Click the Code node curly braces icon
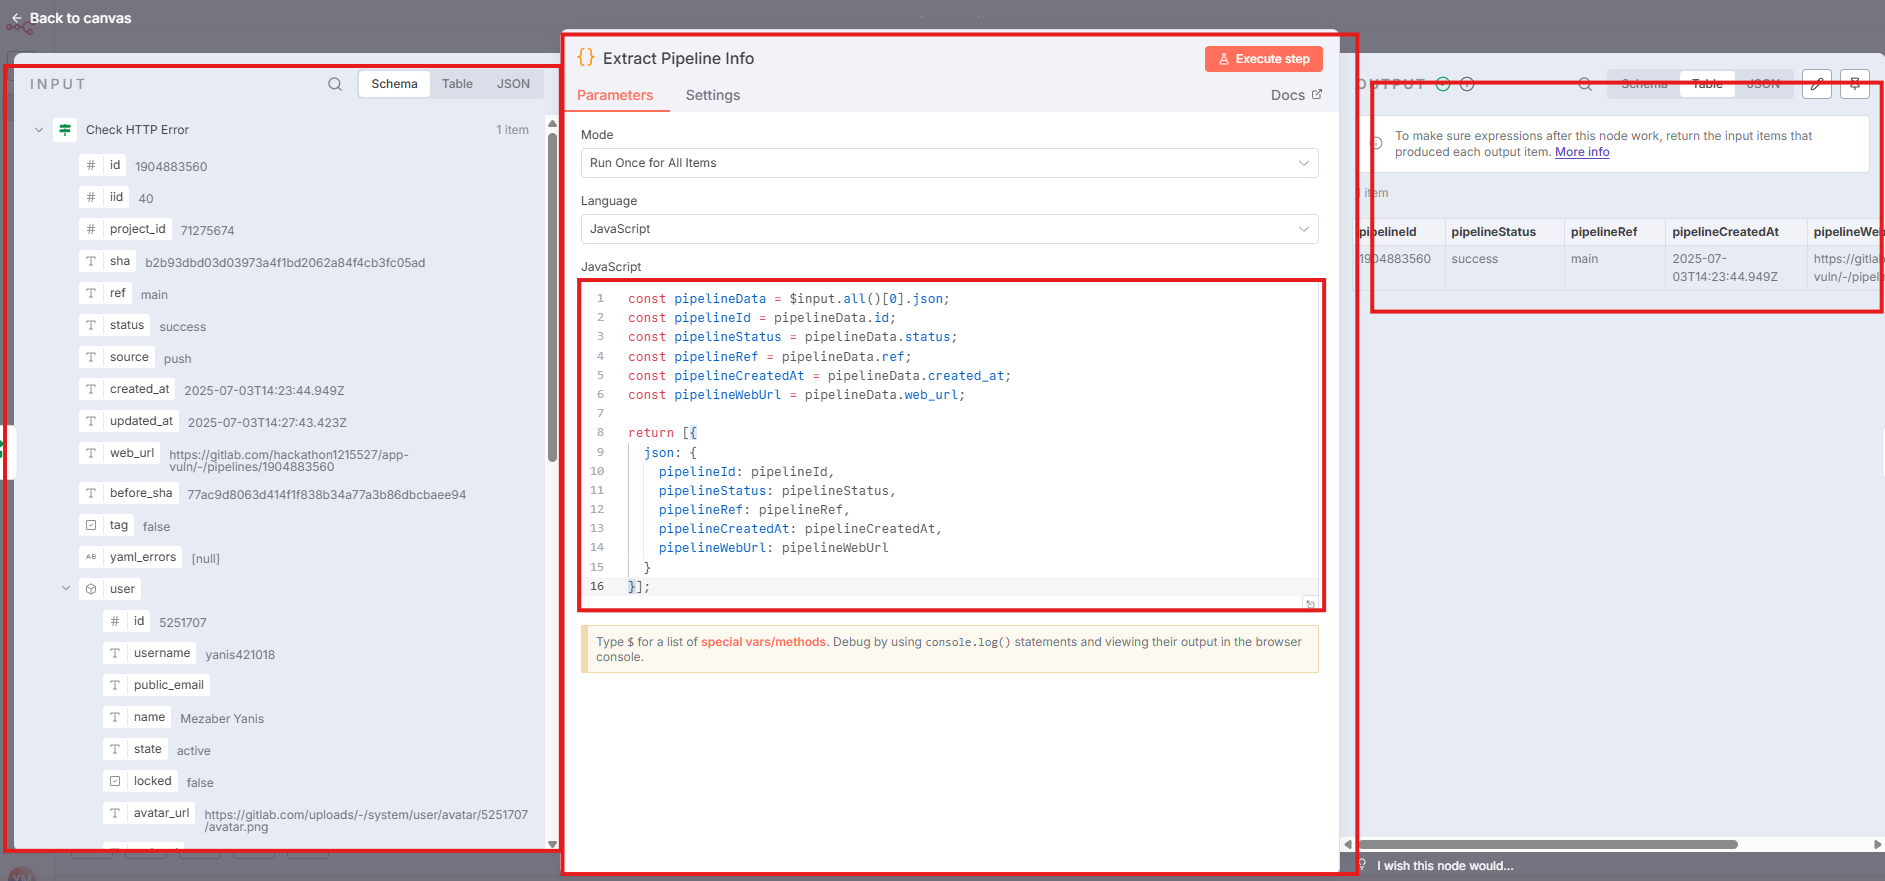Screen dimensions: 1885x881 pos(586,58)
